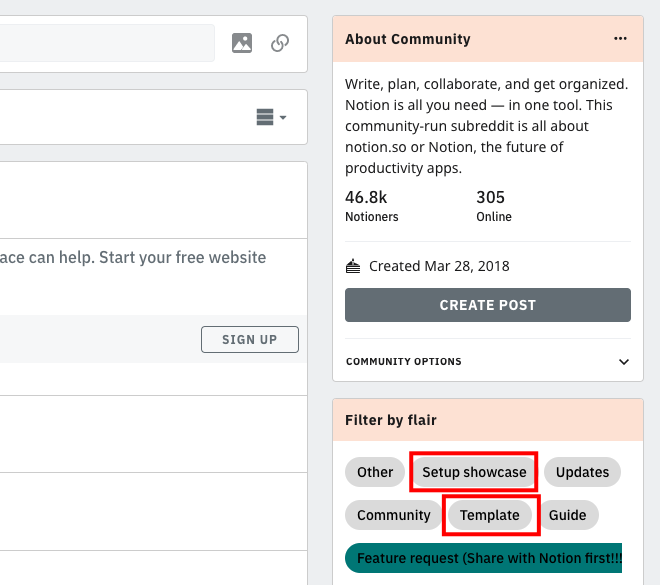Open the card view layout dropdown
This screenshot has height=585, width=660.
[271, 117]
